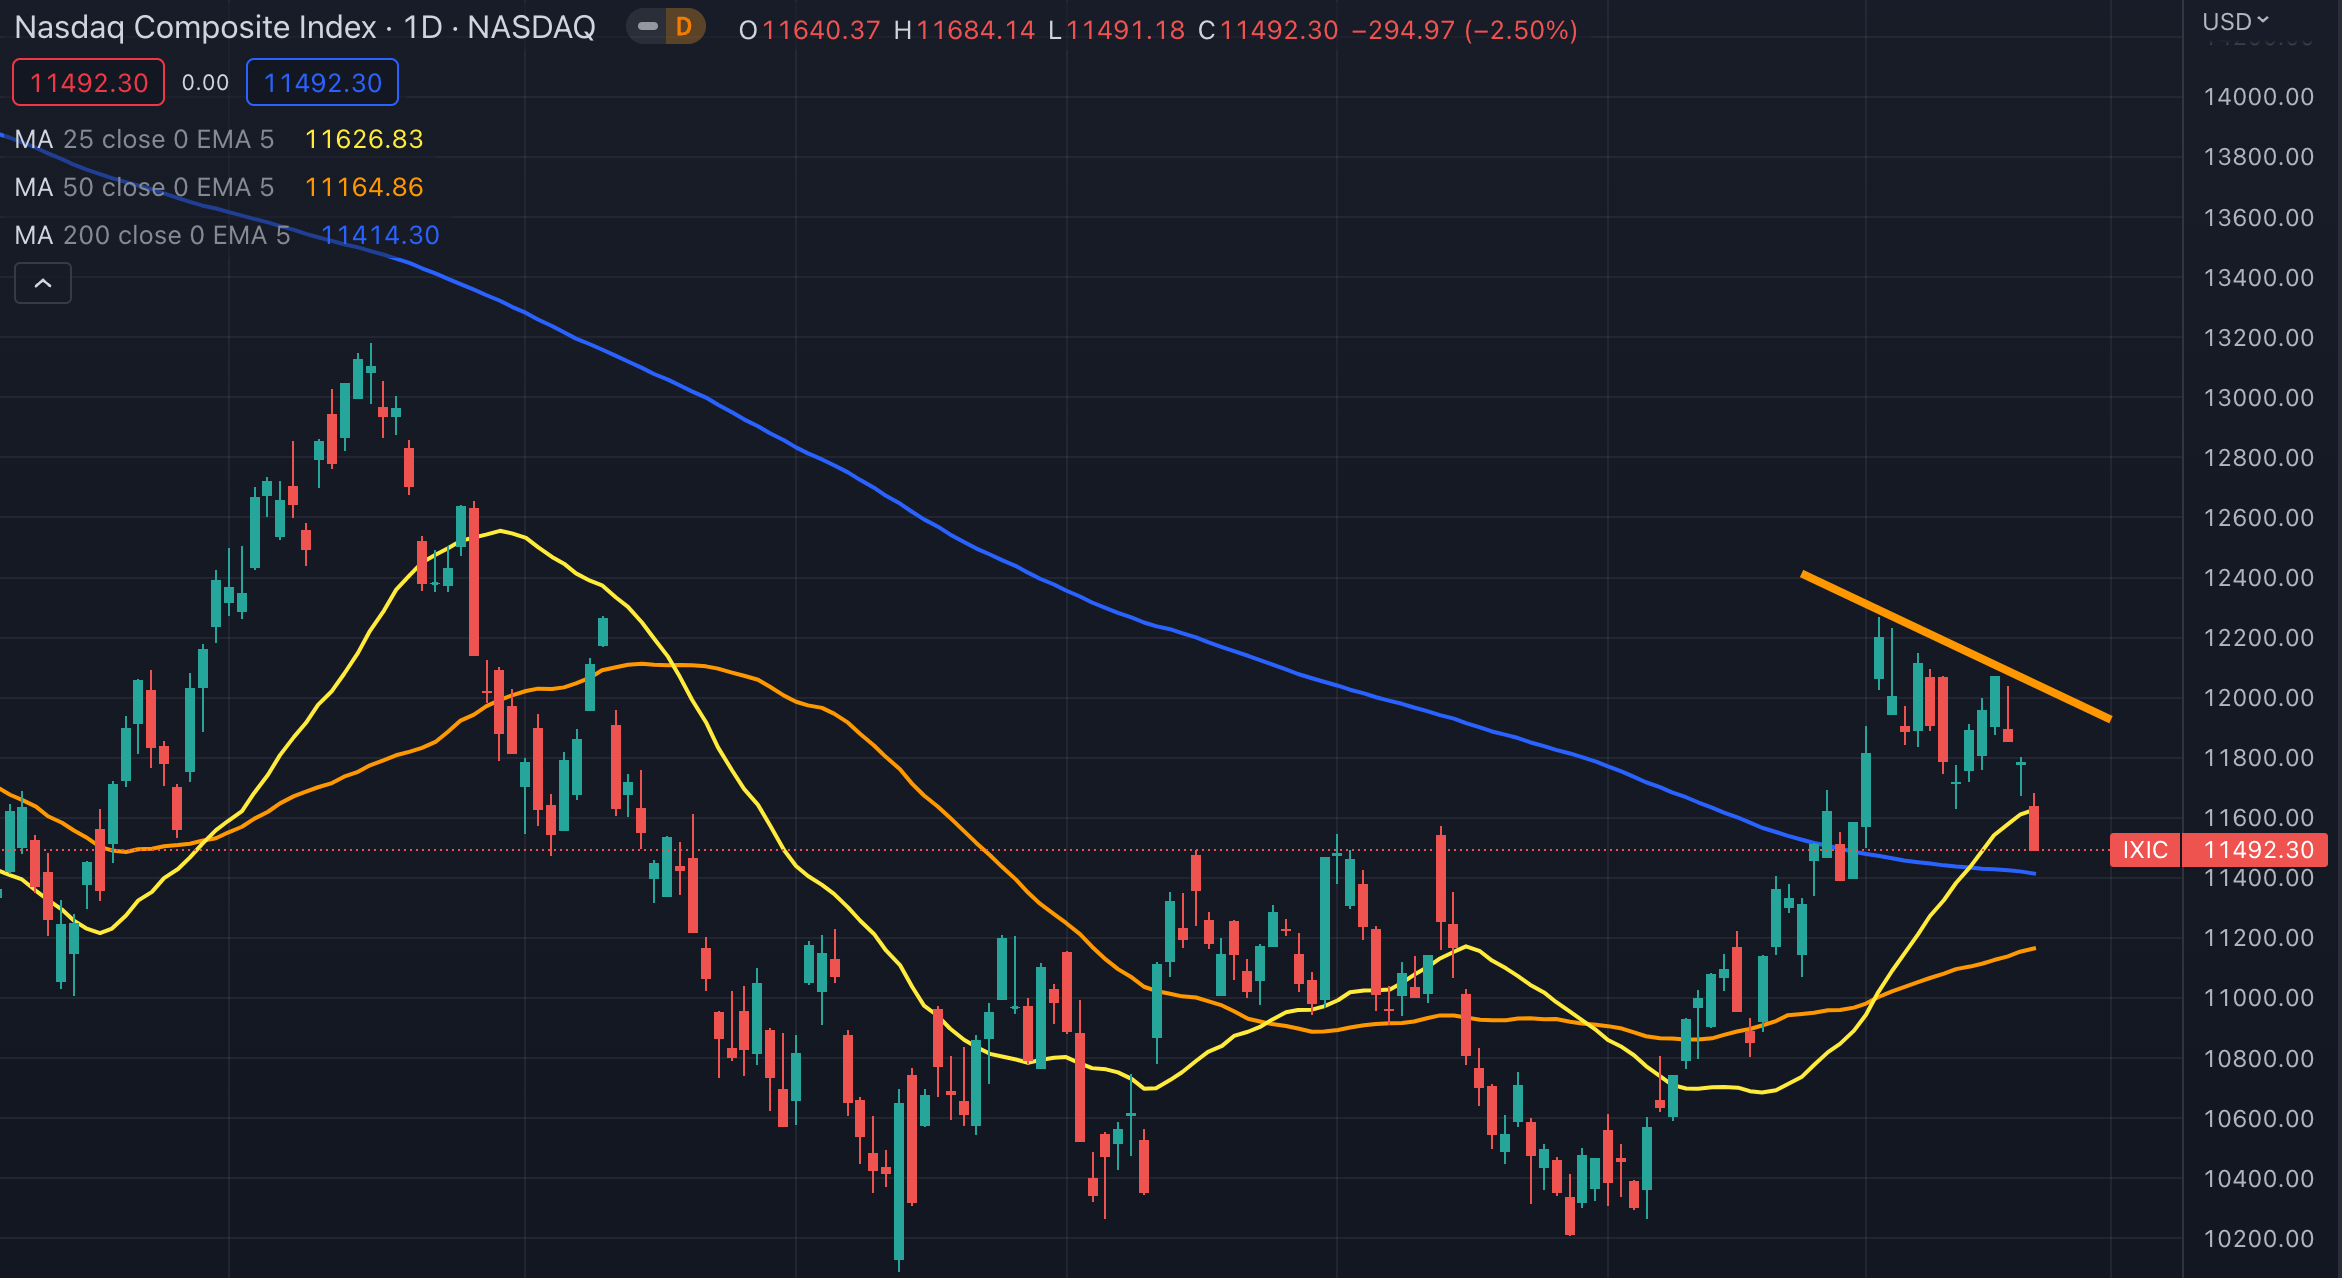Click the orange MA 50 value 11164.86
The height and width of the screenshot is (1278, 2342).
[x=364, y=187]
